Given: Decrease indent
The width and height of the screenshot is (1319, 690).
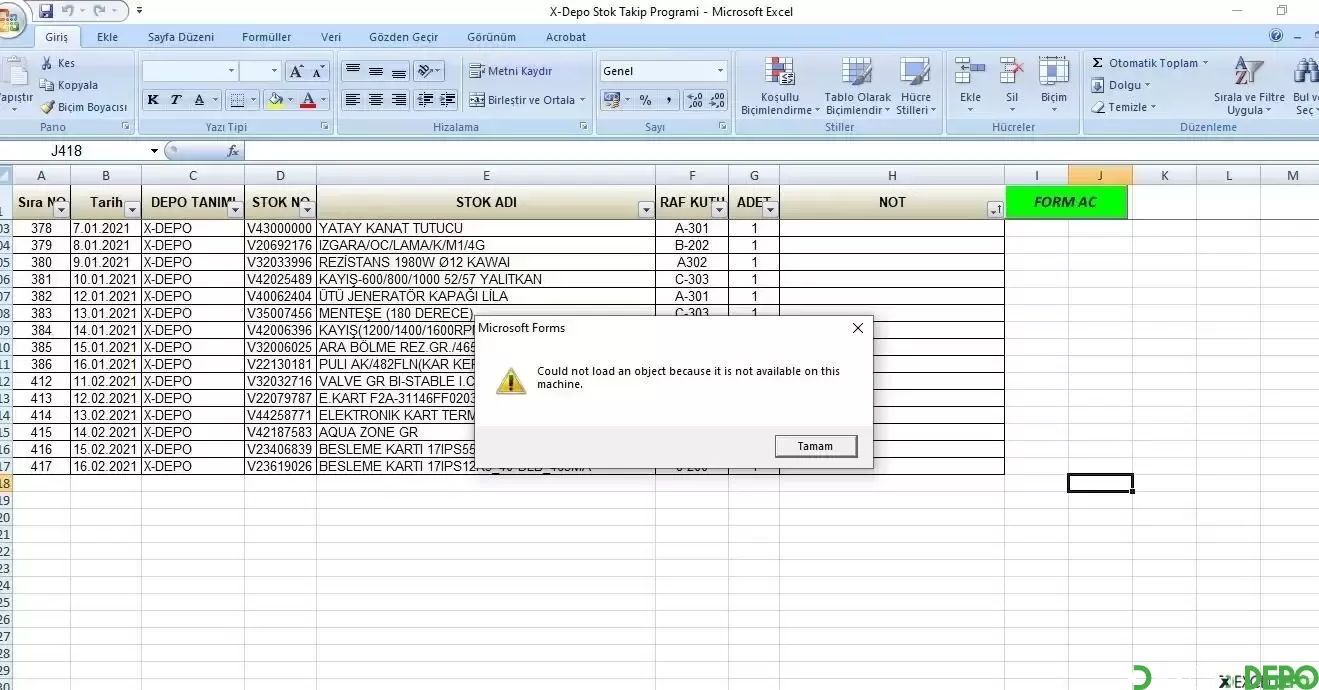Looking at the screenshot, I should 424,100.
